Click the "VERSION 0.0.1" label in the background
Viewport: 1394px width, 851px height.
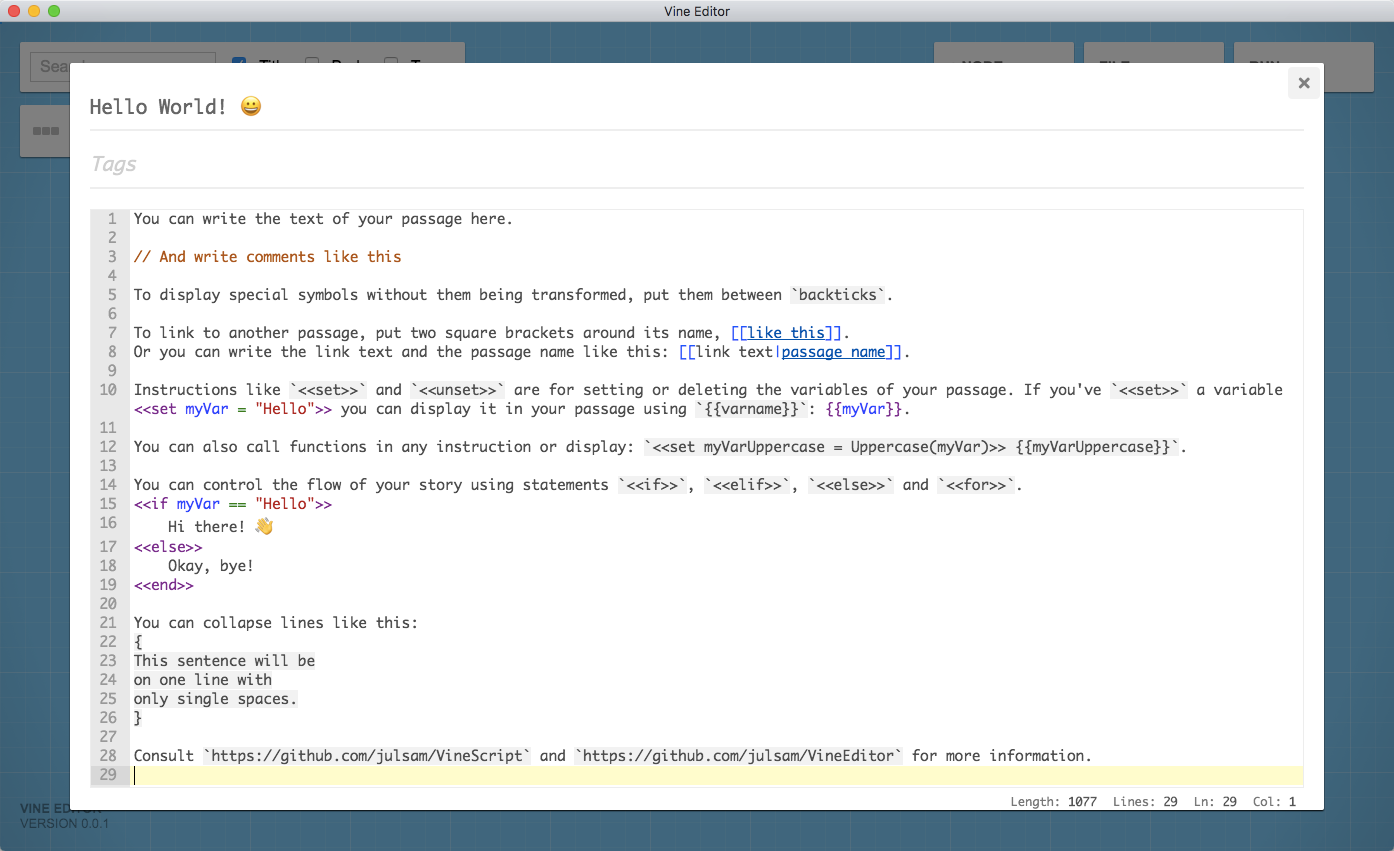(65, 824)
